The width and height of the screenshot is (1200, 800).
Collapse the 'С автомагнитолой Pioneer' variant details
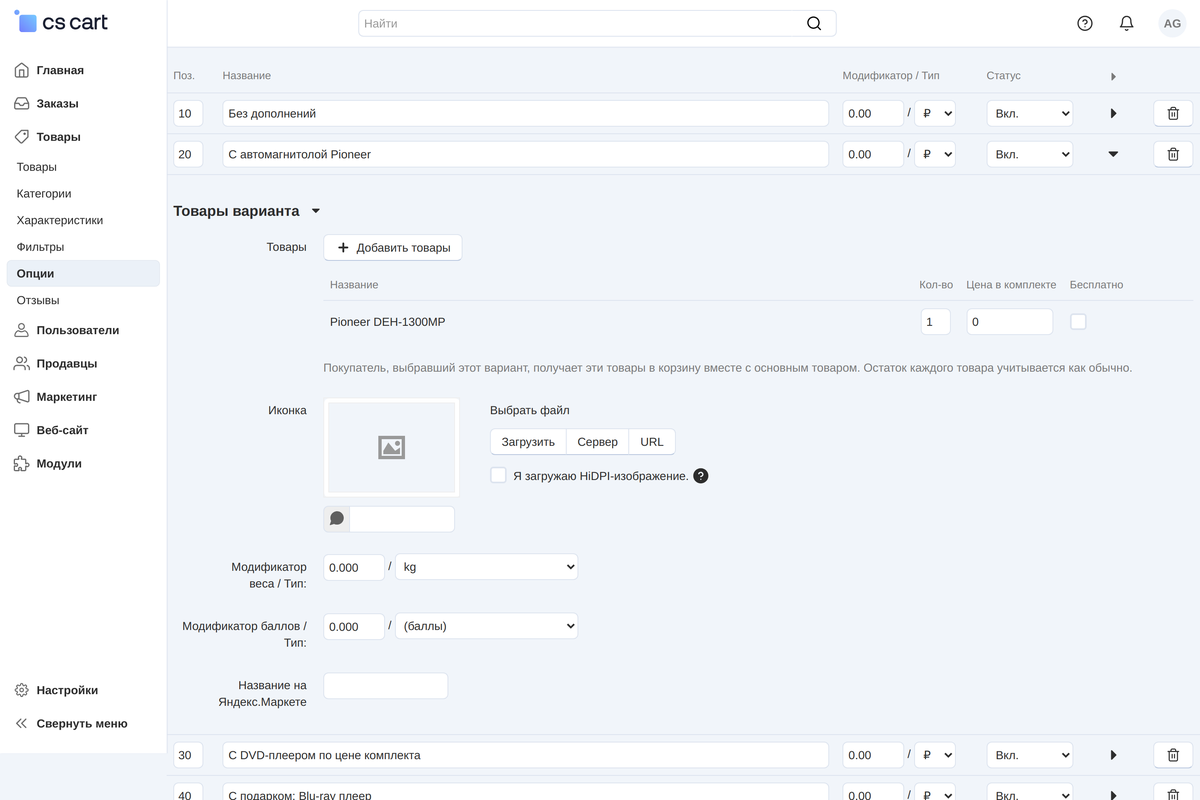click(1113, 154)
